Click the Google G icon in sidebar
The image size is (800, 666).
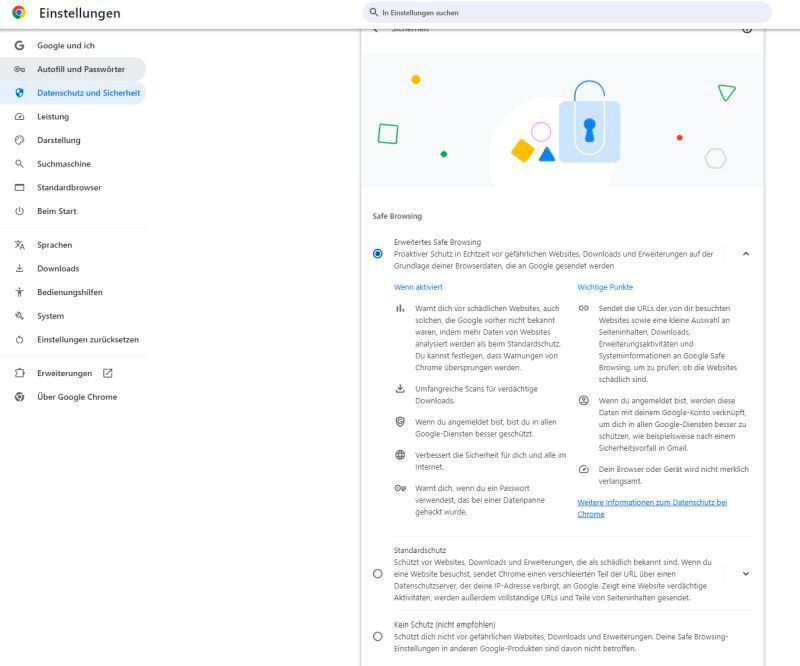[x=19, y=45]
